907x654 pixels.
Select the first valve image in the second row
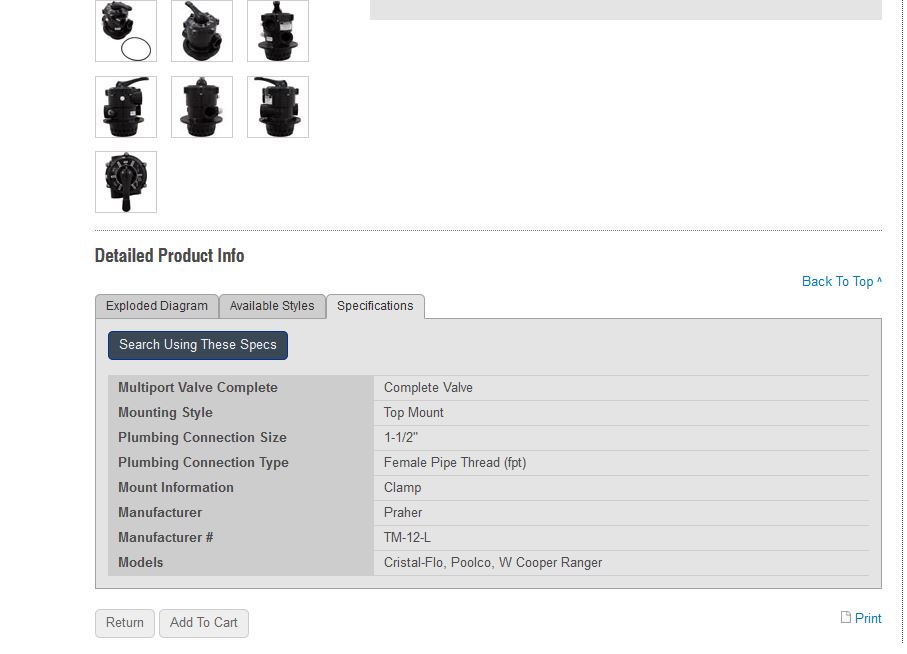pyautogui.click(x=125, y=107)
